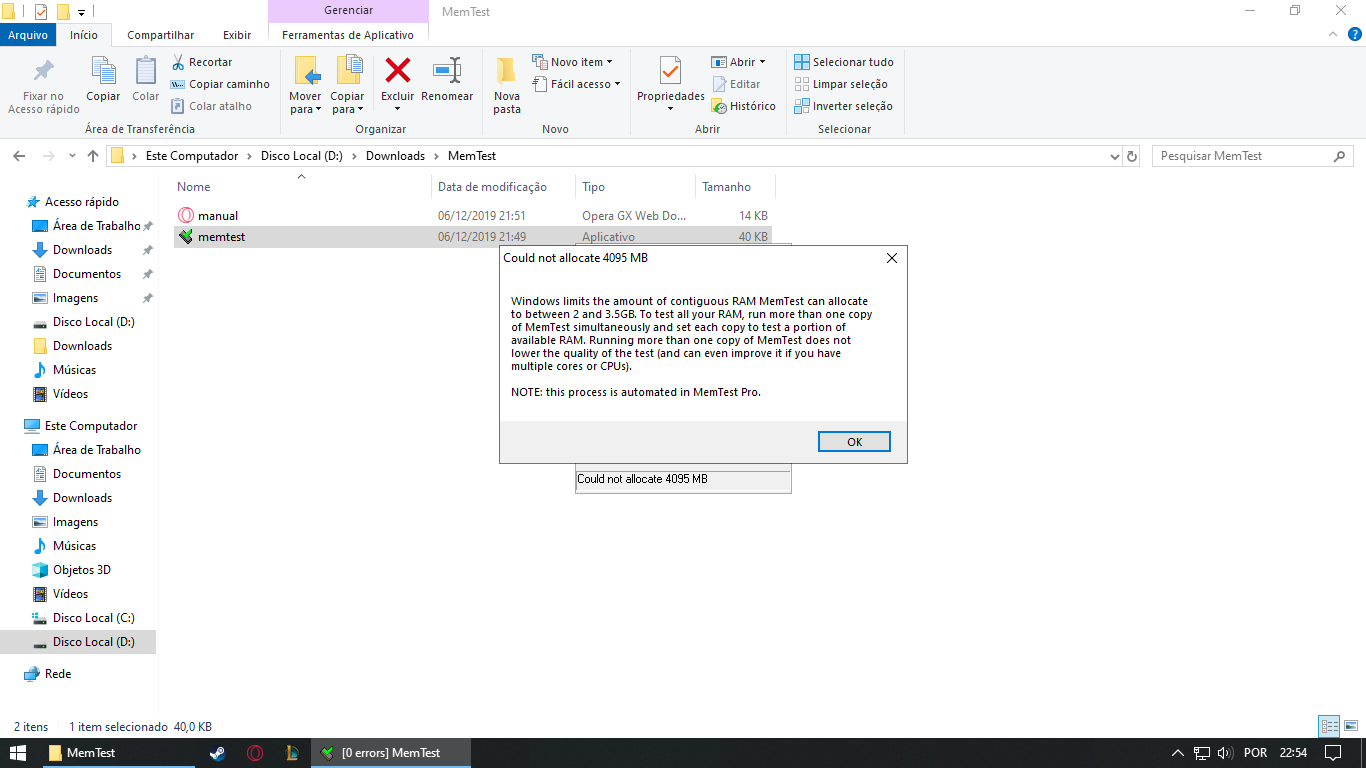Click the Opera GX taskbar icon

pyautogui.click(x=255, y=753)
